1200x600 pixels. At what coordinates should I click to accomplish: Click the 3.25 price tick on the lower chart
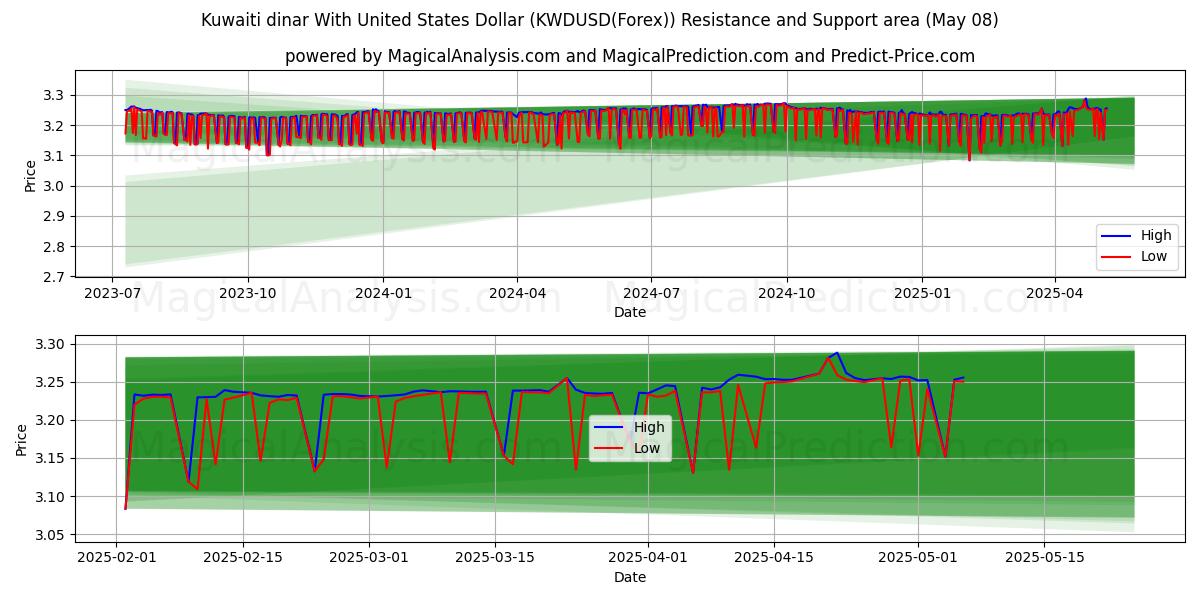click(52, 382)
